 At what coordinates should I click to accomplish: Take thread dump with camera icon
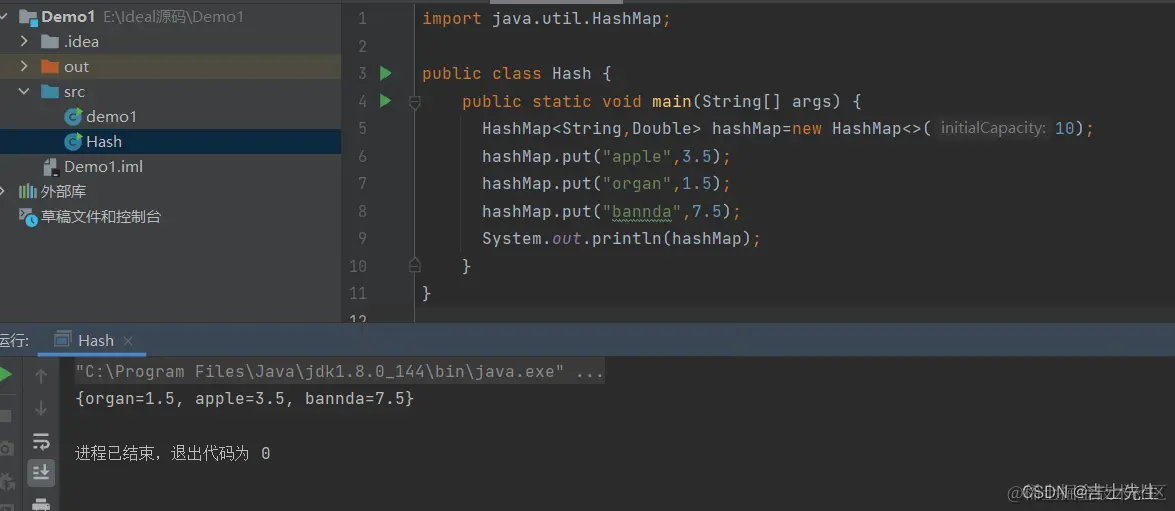pyautogui.click(x=6, y=448)
